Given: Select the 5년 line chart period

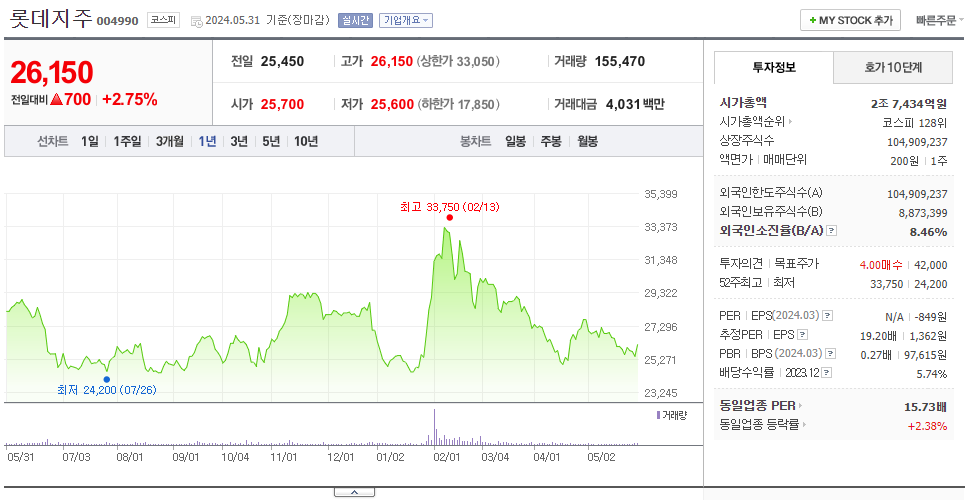Looking at the screenshot, I should click(x=271, y=141).
